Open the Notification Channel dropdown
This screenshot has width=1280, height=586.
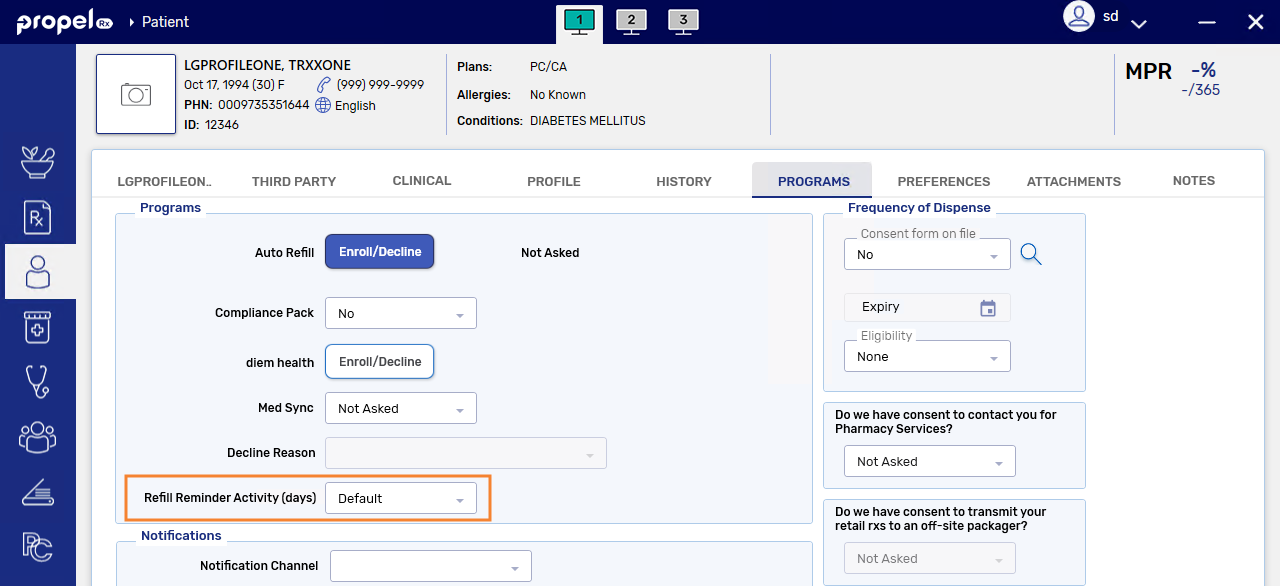[431, 566]
